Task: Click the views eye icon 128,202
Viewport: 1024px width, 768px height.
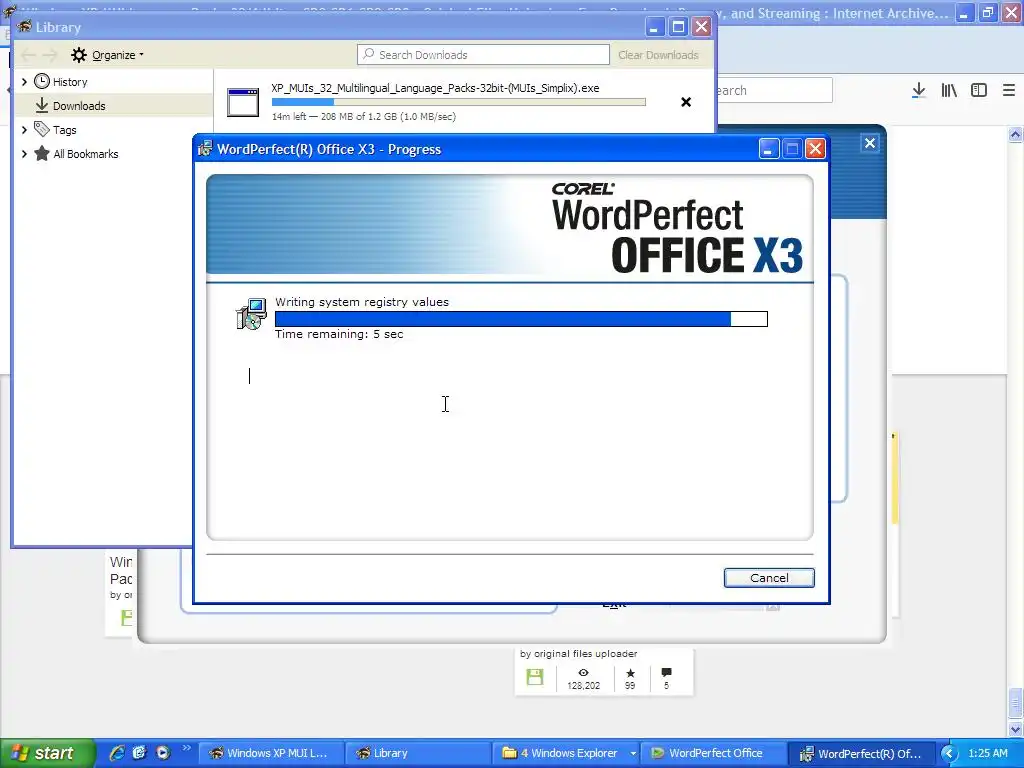Action: (583, 673)
